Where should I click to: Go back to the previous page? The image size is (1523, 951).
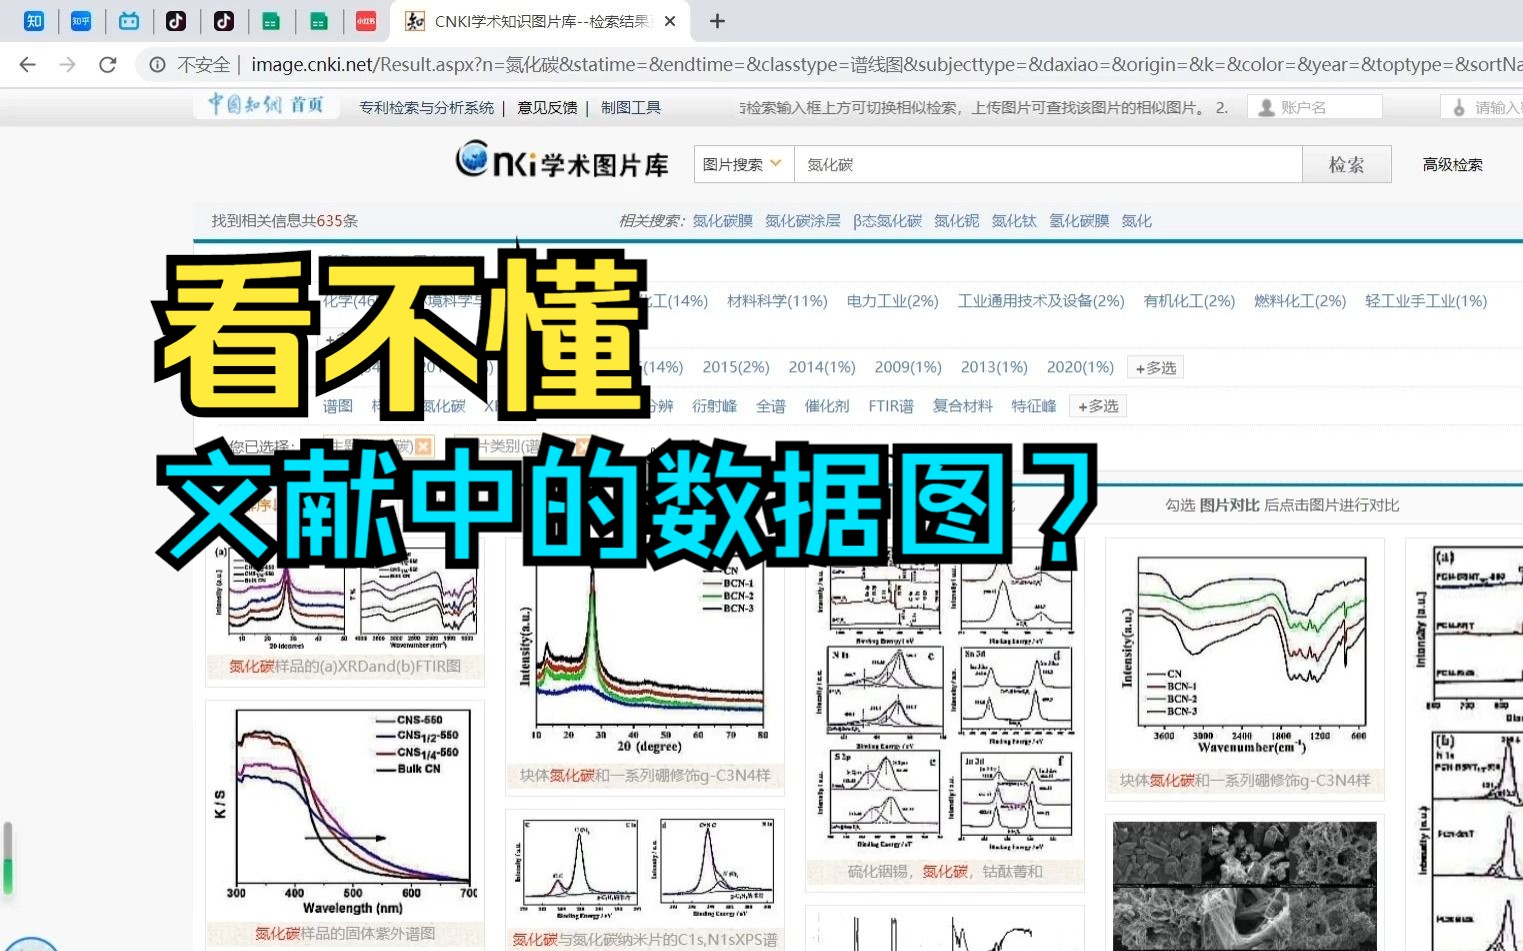27,65
